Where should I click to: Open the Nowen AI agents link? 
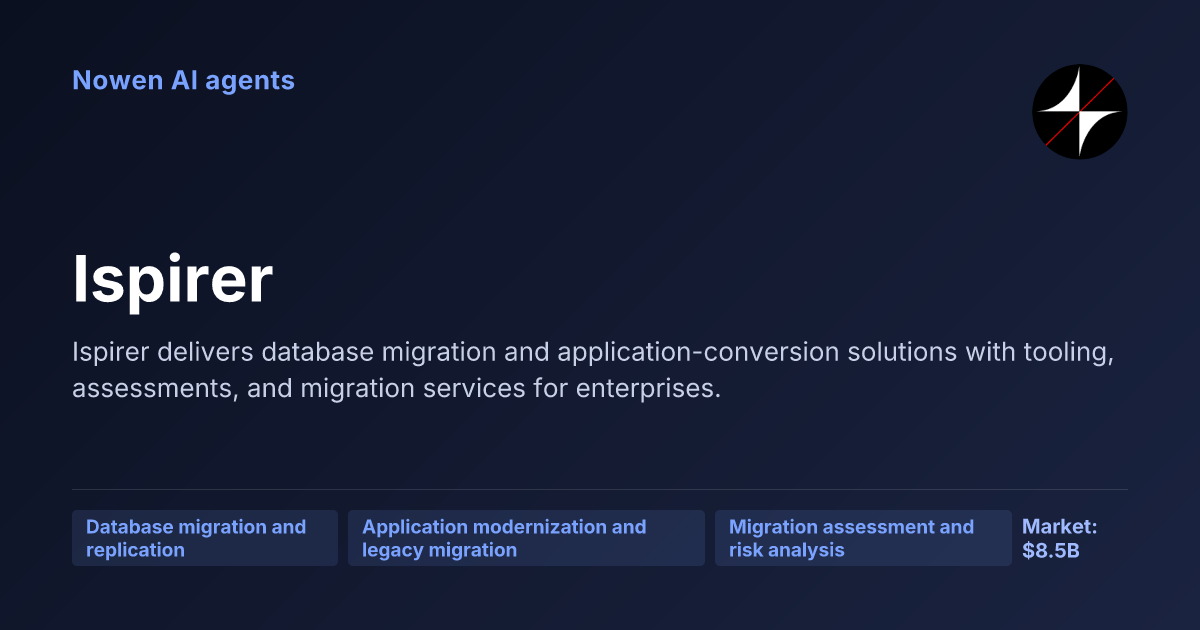[x=183, y=80]
